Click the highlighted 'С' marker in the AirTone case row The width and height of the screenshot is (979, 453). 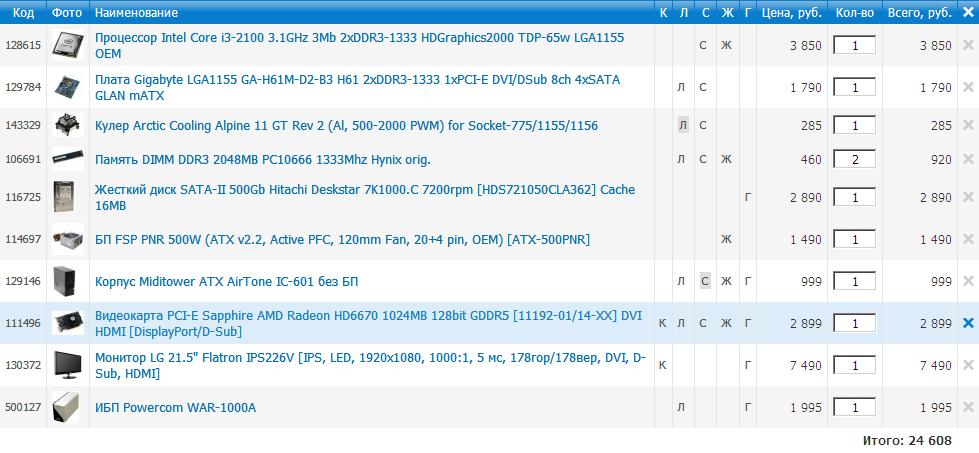coord(704,281)
